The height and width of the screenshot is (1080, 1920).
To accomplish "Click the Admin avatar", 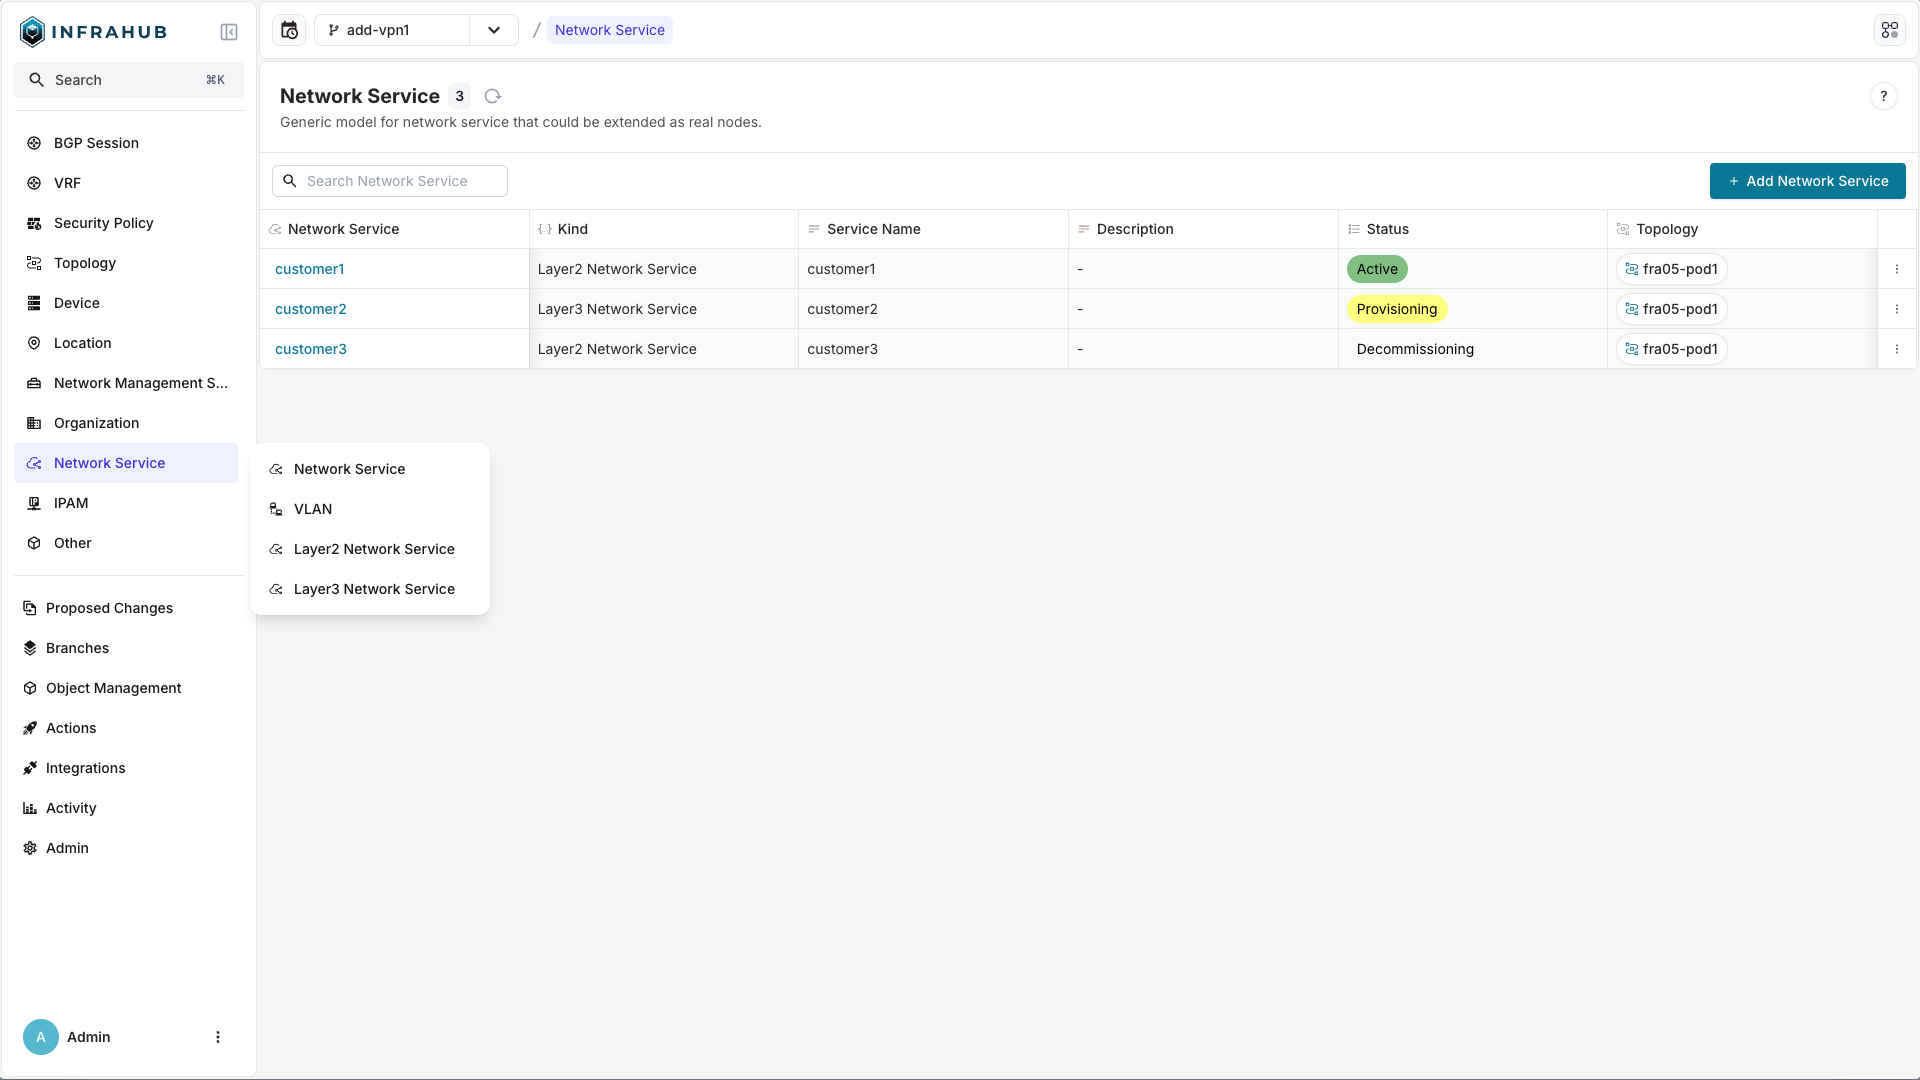I will (41, 1037).
